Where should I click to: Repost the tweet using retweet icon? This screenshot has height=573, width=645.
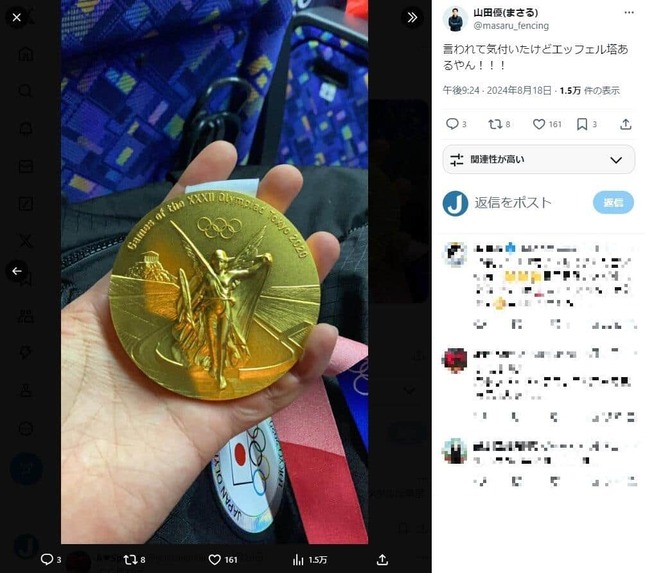(x=495, y=124)
